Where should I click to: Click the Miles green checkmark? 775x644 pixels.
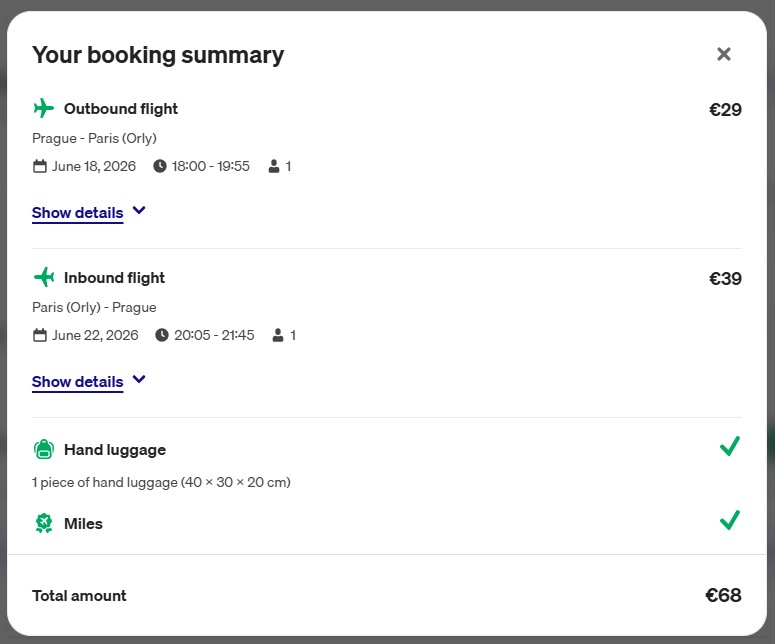(729, 520)
